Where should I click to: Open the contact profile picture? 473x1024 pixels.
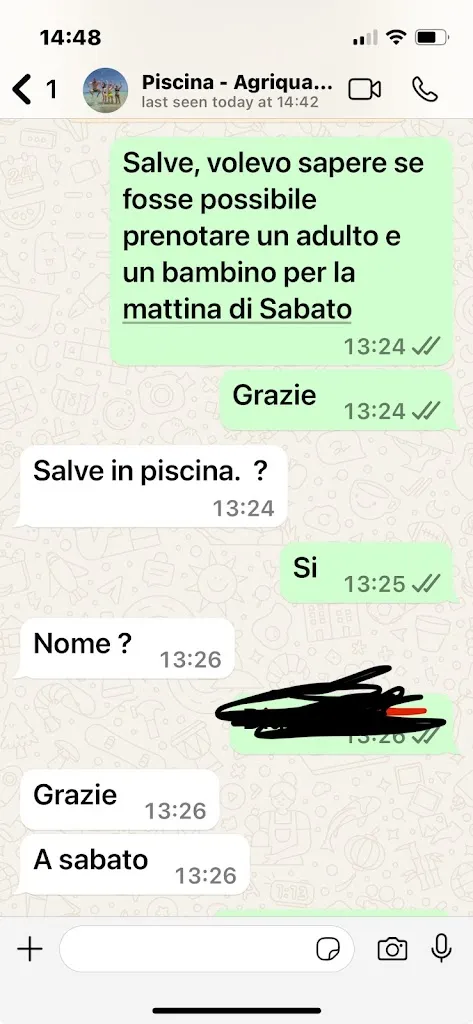pyautogui.click(x=105, y=90)
